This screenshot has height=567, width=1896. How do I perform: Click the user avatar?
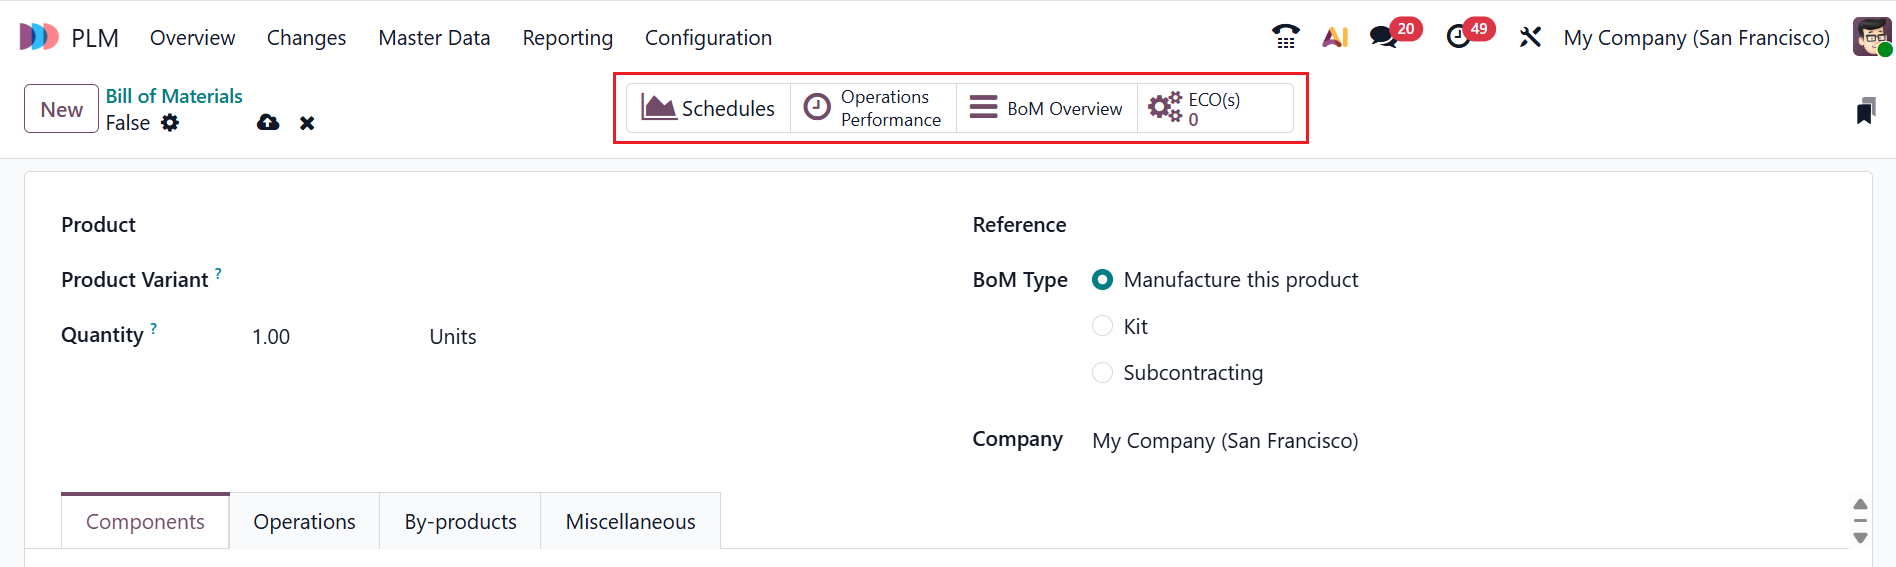click(1872, 37)
